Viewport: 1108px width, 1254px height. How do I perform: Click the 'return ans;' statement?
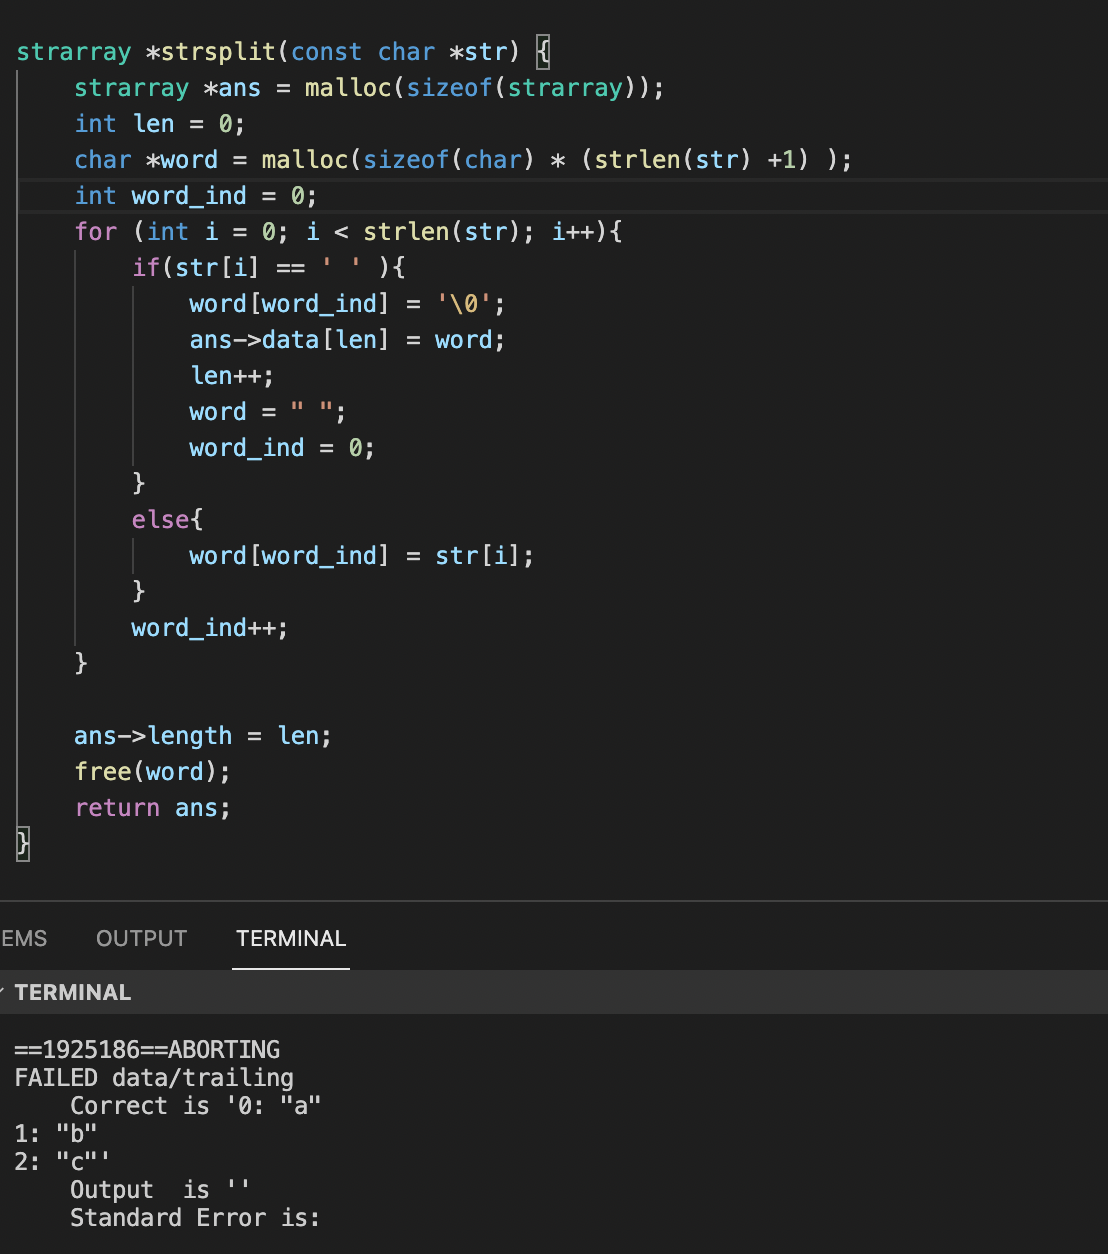(152, 808)
